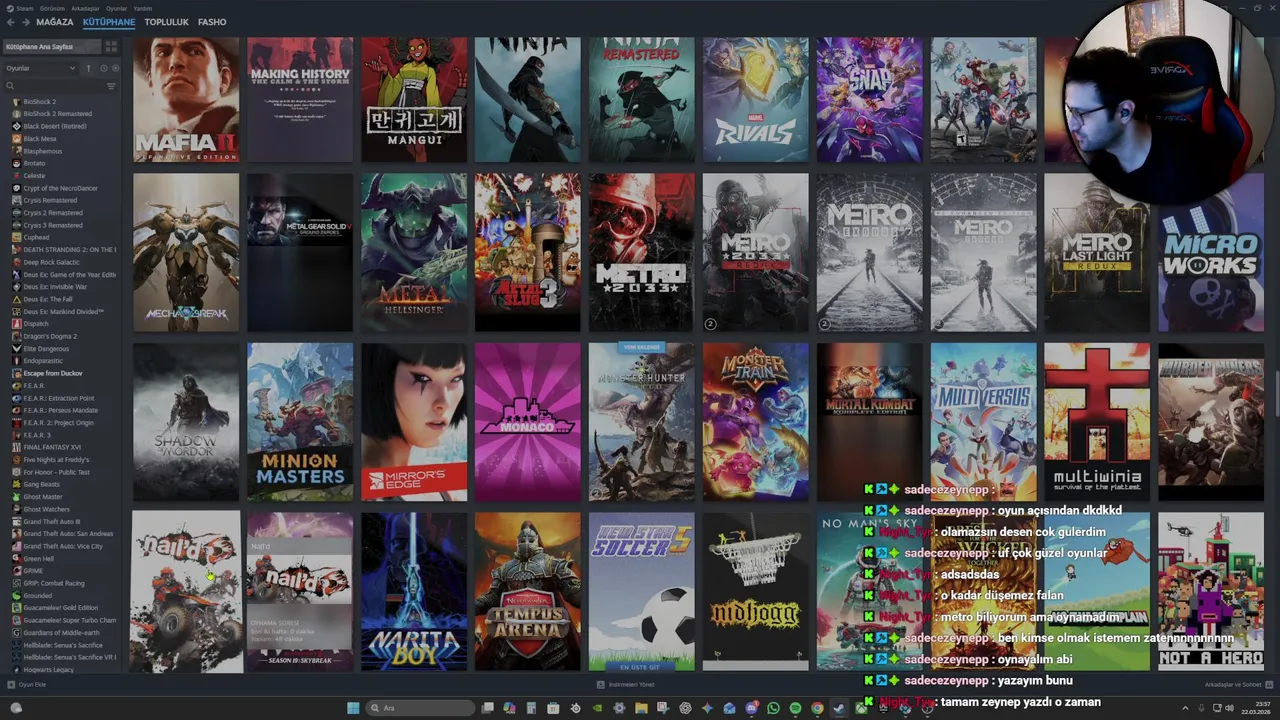Open the Oyunlar menu in the menu bar
The height and width of the screenshot is (720, 1280).
point(116,8)
